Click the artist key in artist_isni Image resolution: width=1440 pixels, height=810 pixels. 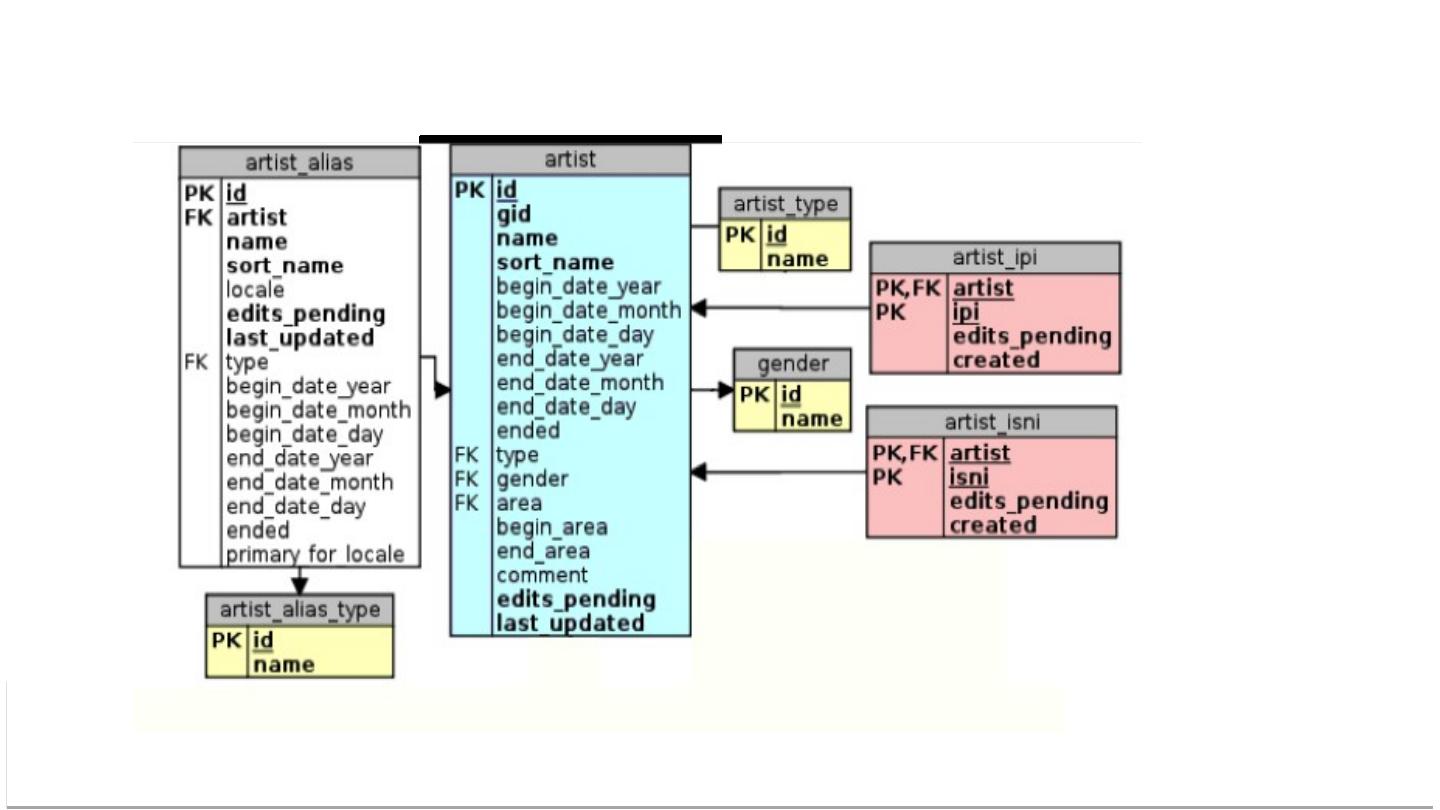coord(979,453)
